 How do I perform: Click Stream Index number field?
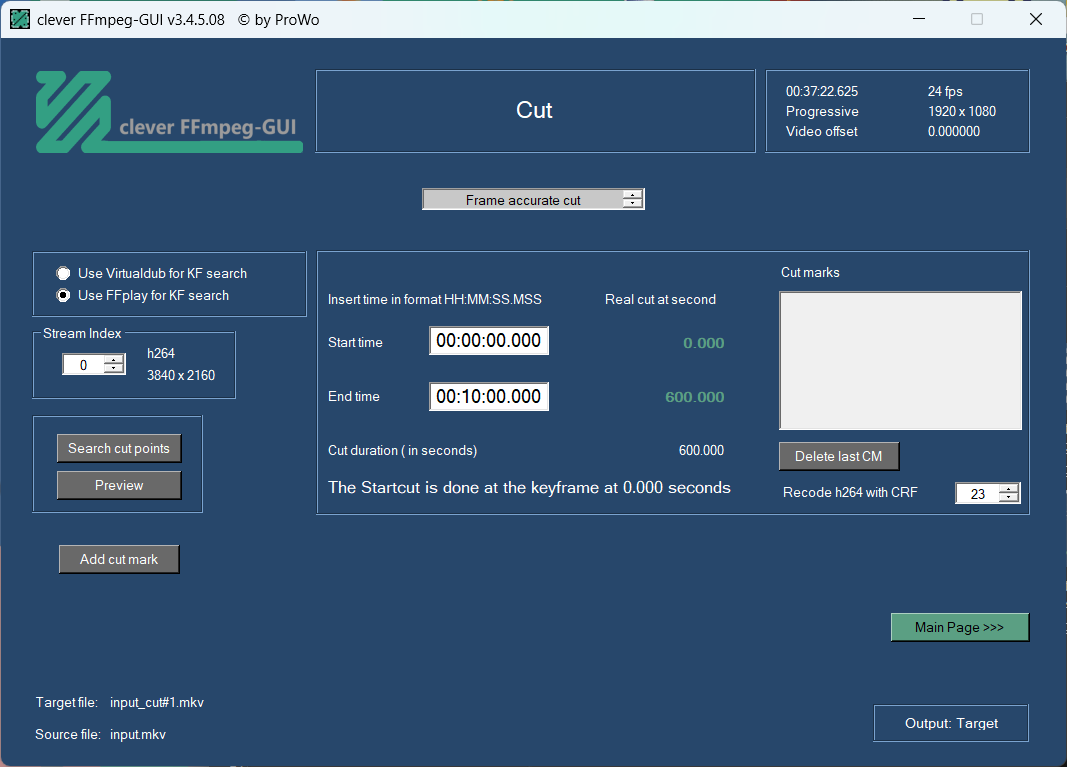(84, 365)
